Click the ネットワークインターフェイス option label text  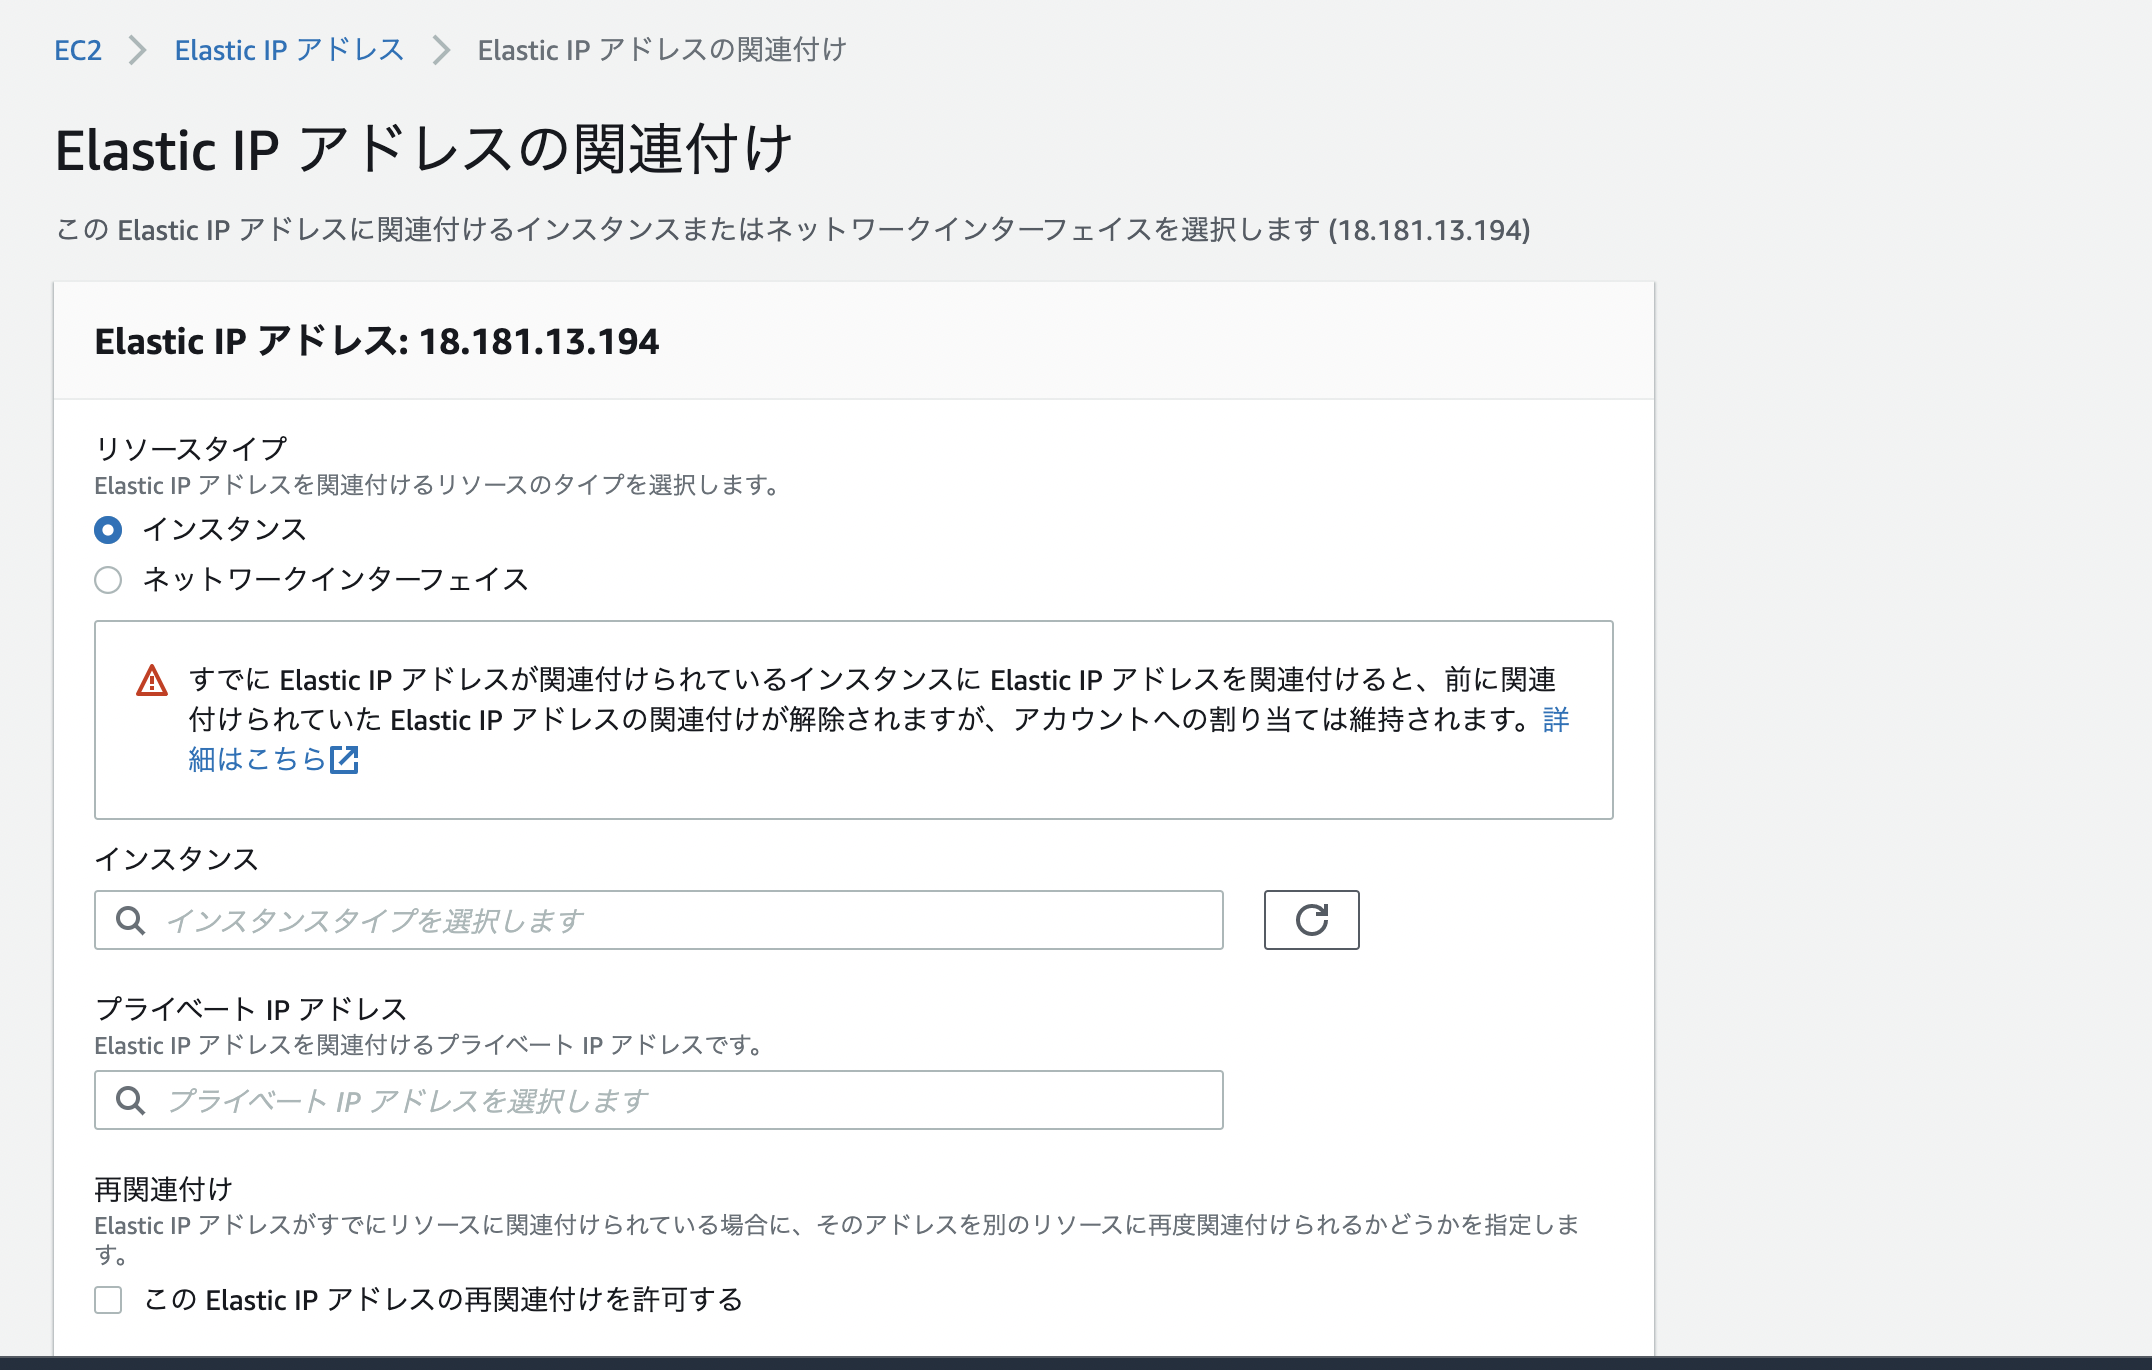335,580
